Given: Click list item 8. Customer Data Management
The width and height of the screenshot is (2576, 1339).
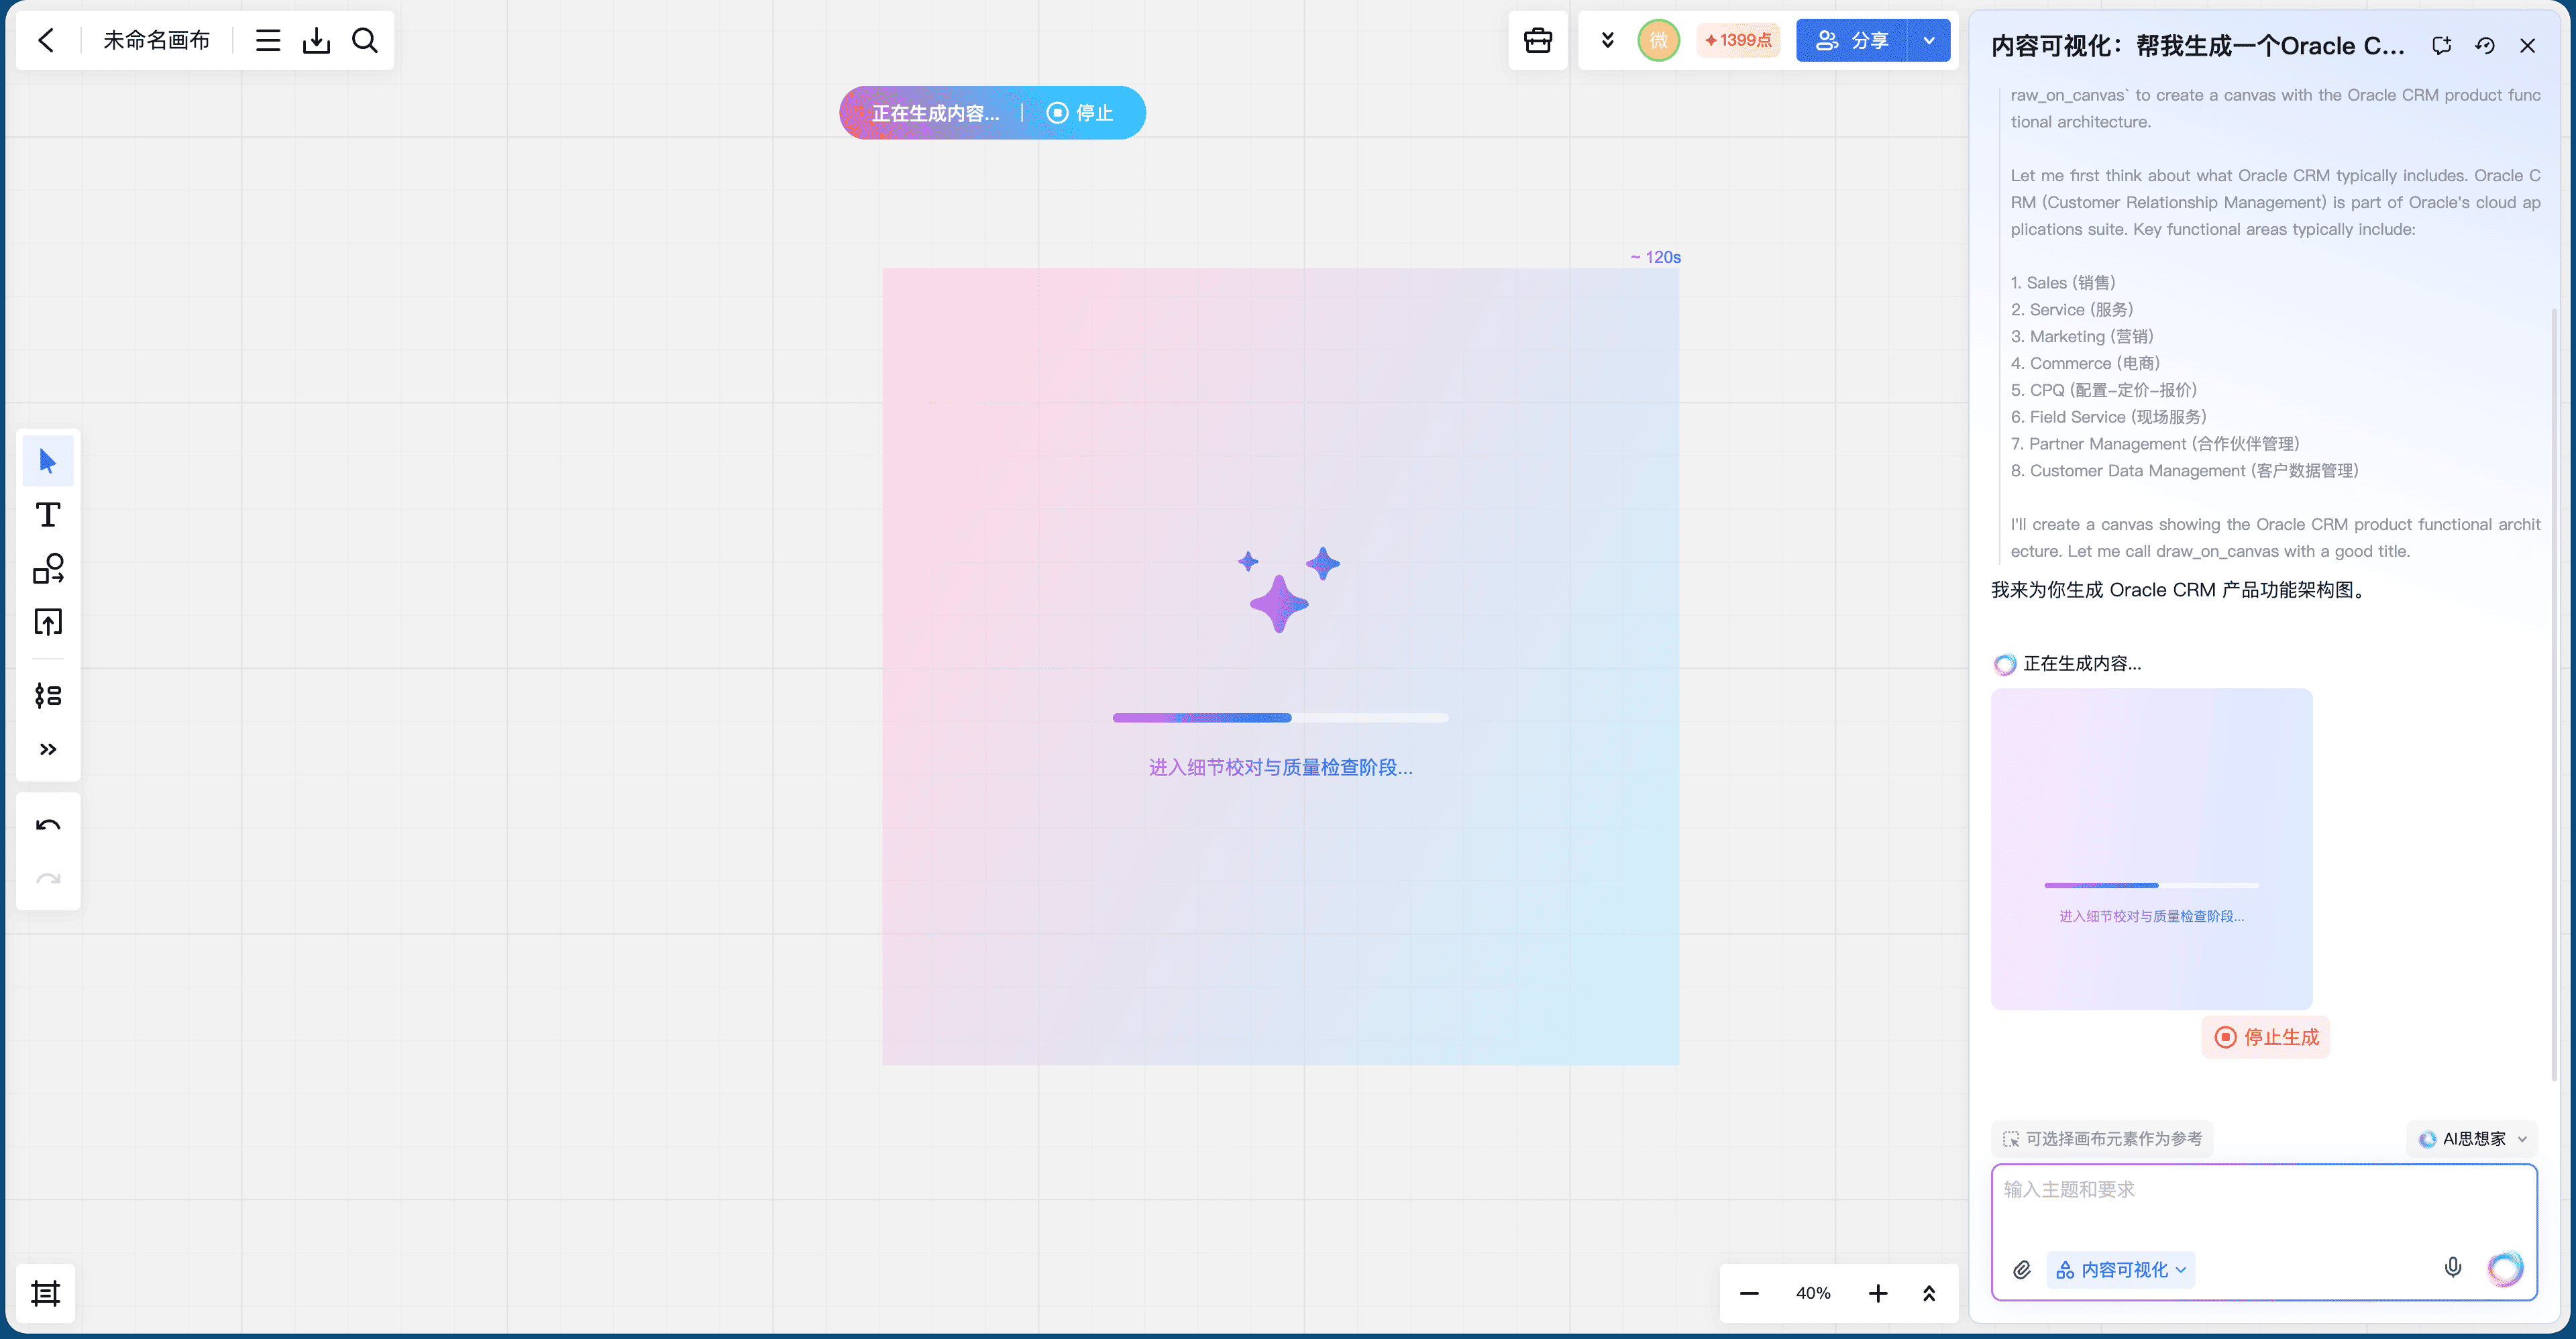Looking at the screenshot, I should [2184, 471].
